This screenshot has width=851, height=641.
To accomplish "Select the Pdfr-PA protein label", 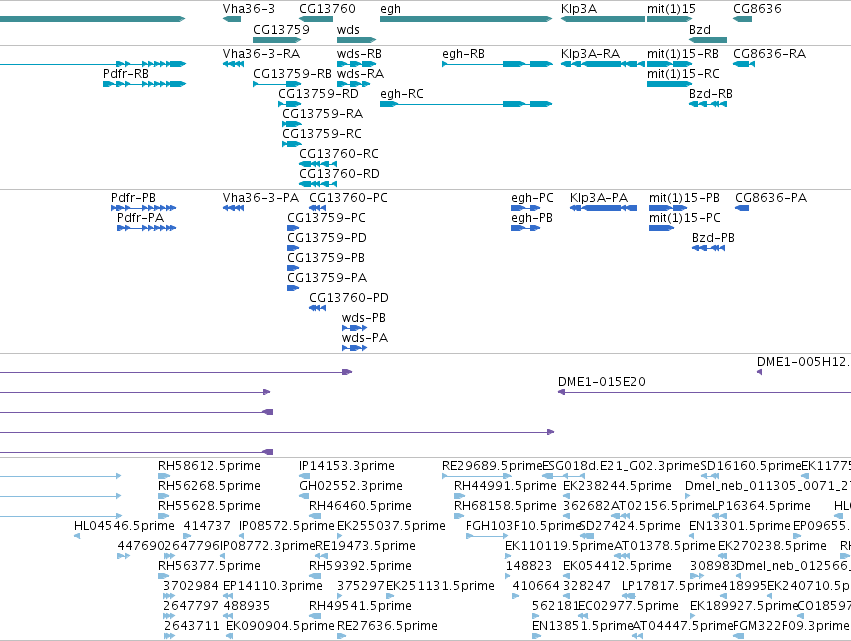I will click(x=140, y=218).
